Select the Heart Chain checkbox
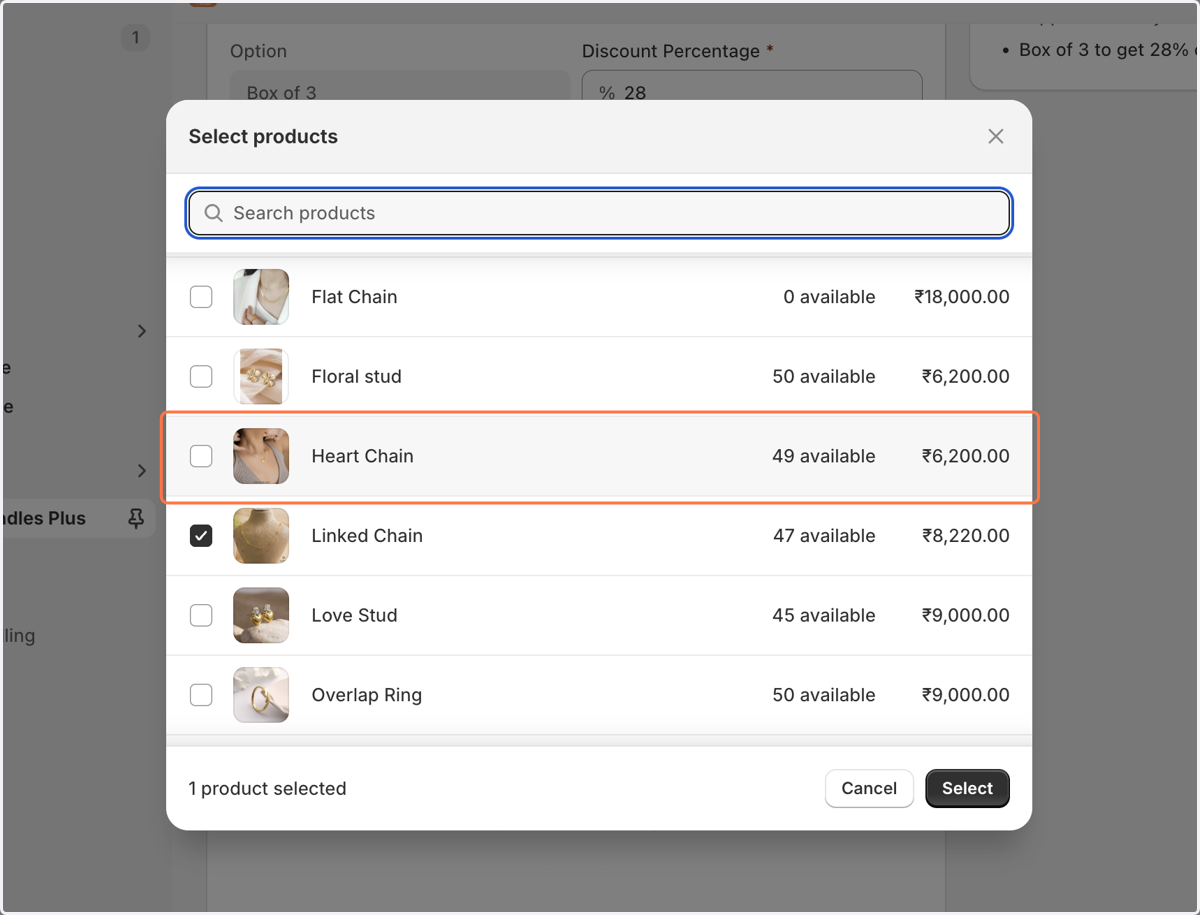1200x915 pixels. click(201, 456)
